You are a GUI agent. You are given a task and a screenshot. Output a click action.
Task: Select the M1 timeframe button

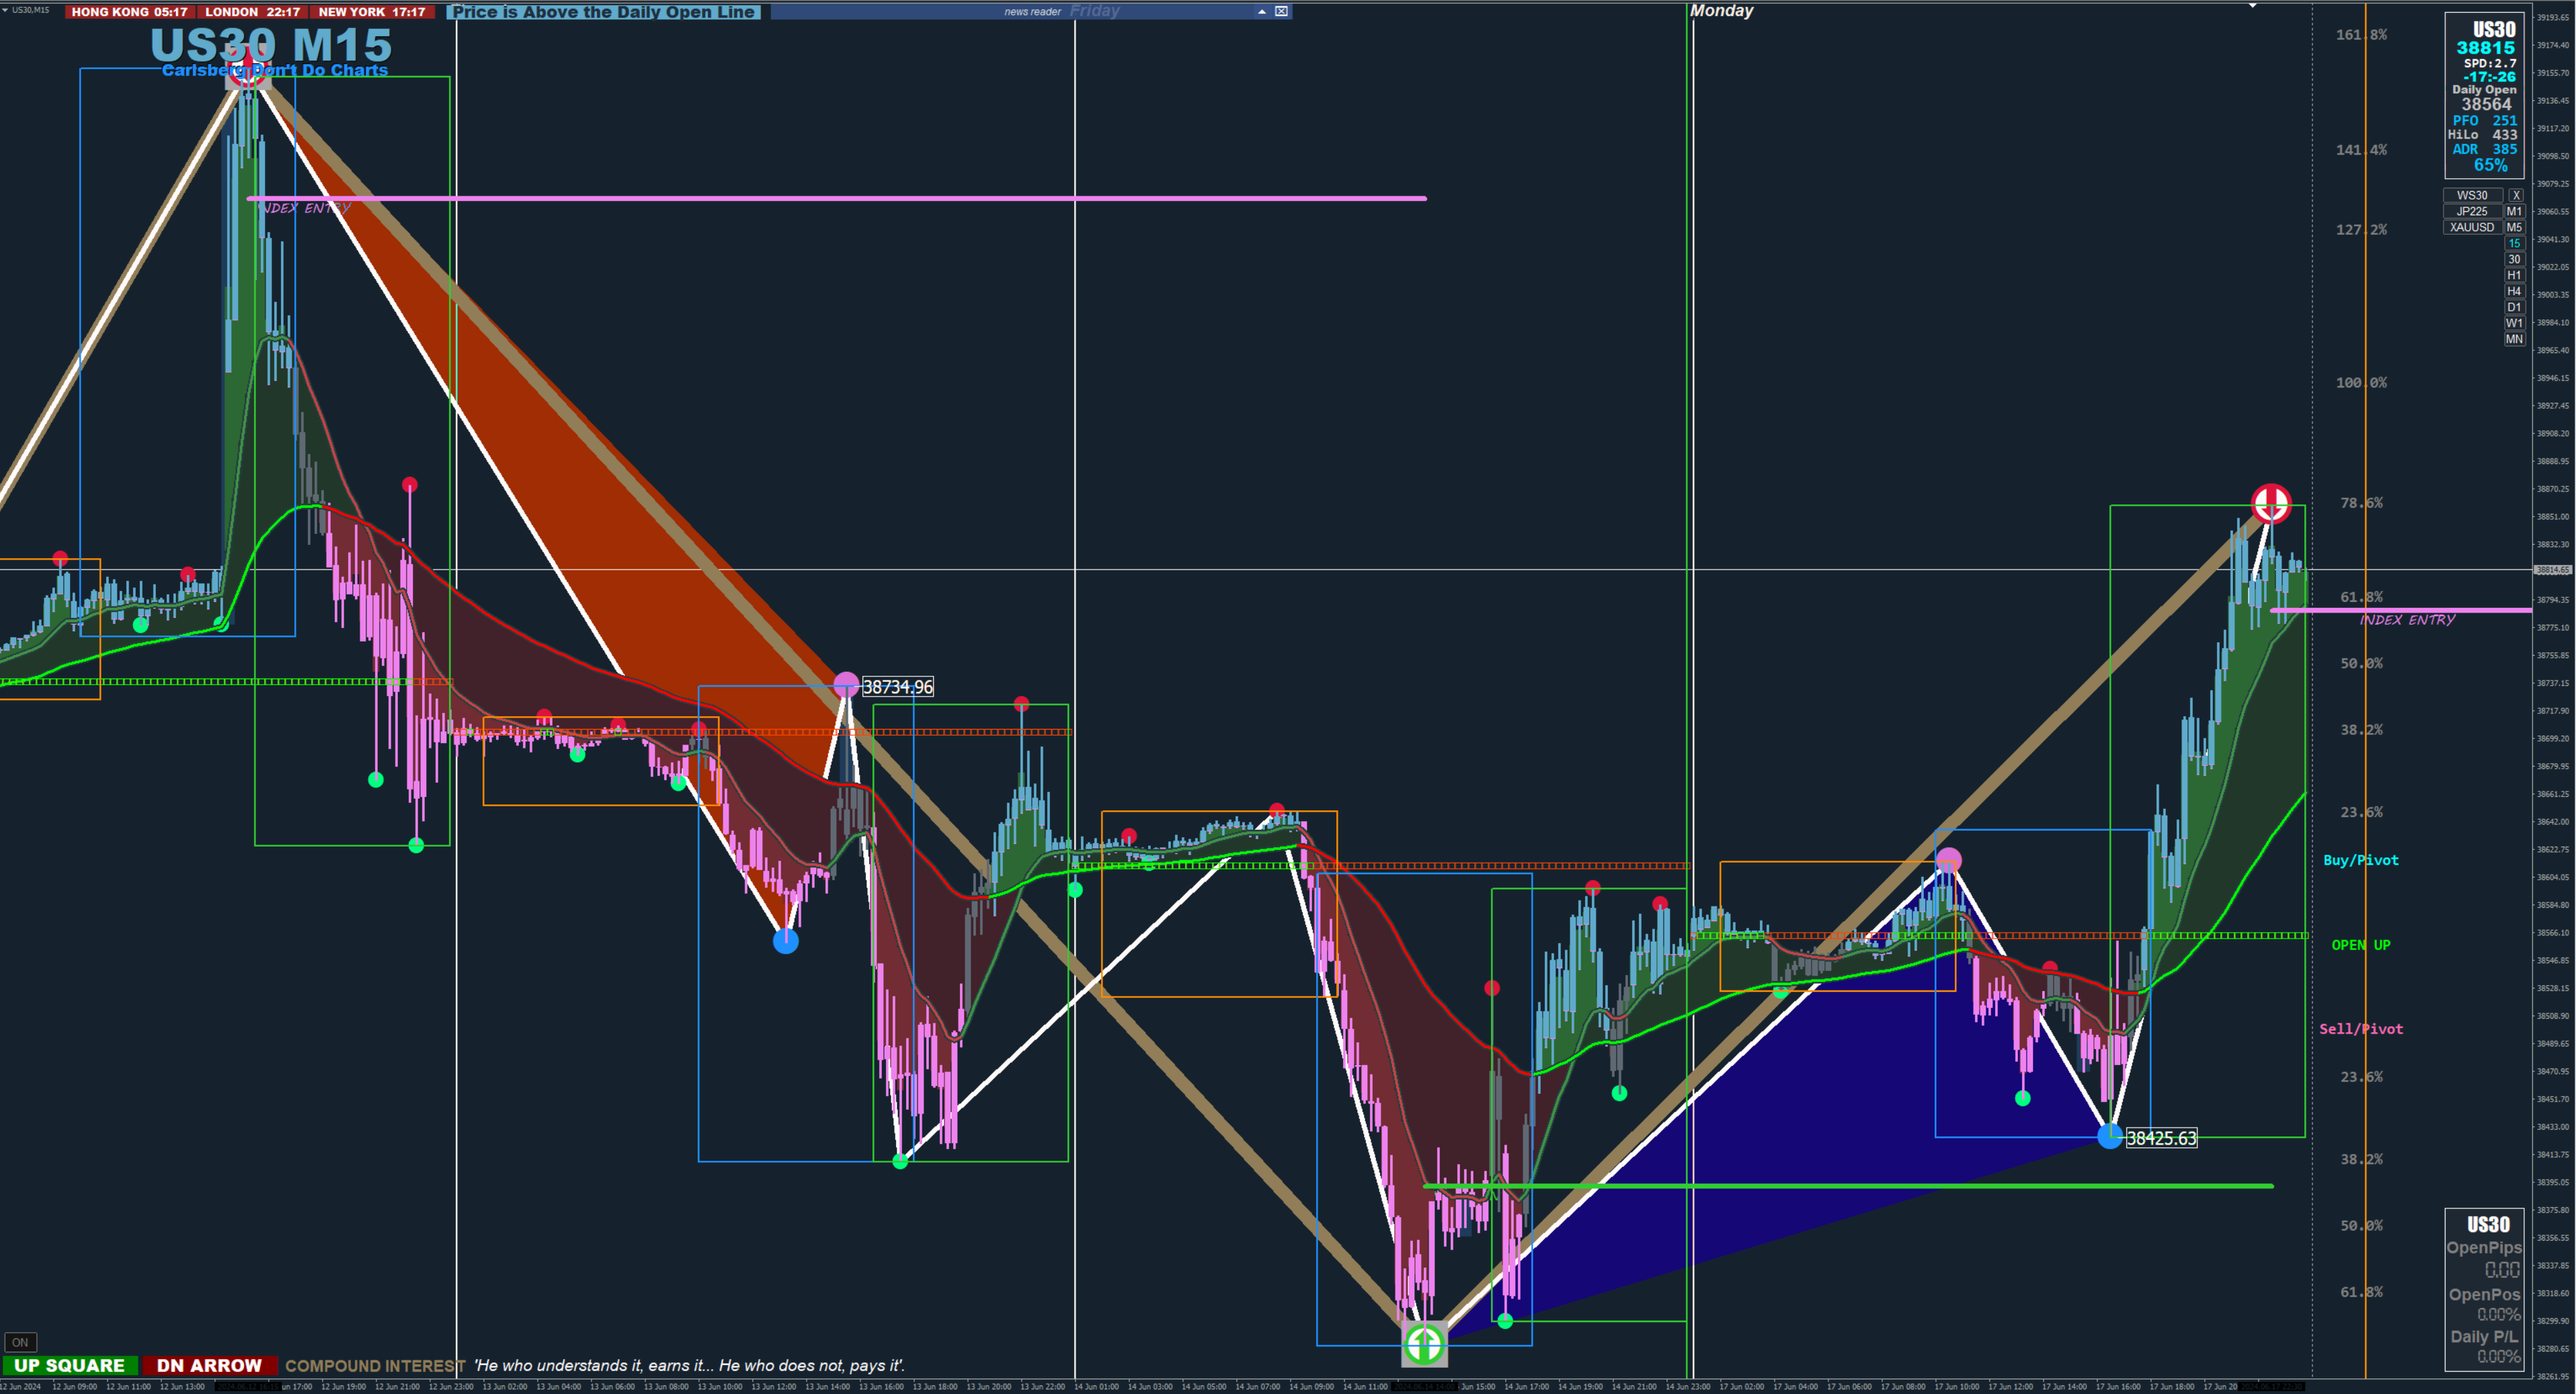(x=2514, y=211)
